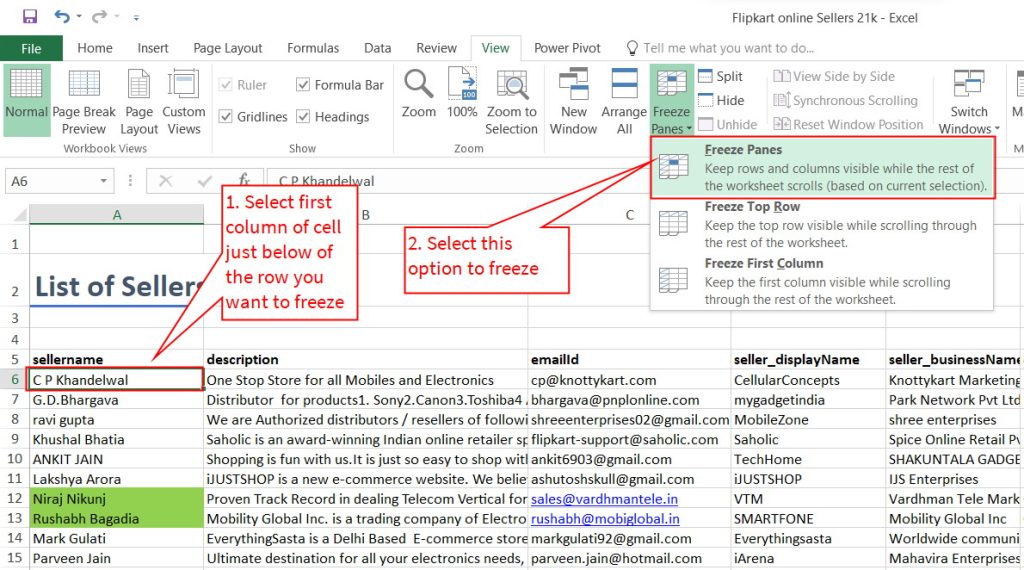Screen dimensions: 1024x570
Task: Select the Rushabh Bagadia green cell
Action: 116,518
